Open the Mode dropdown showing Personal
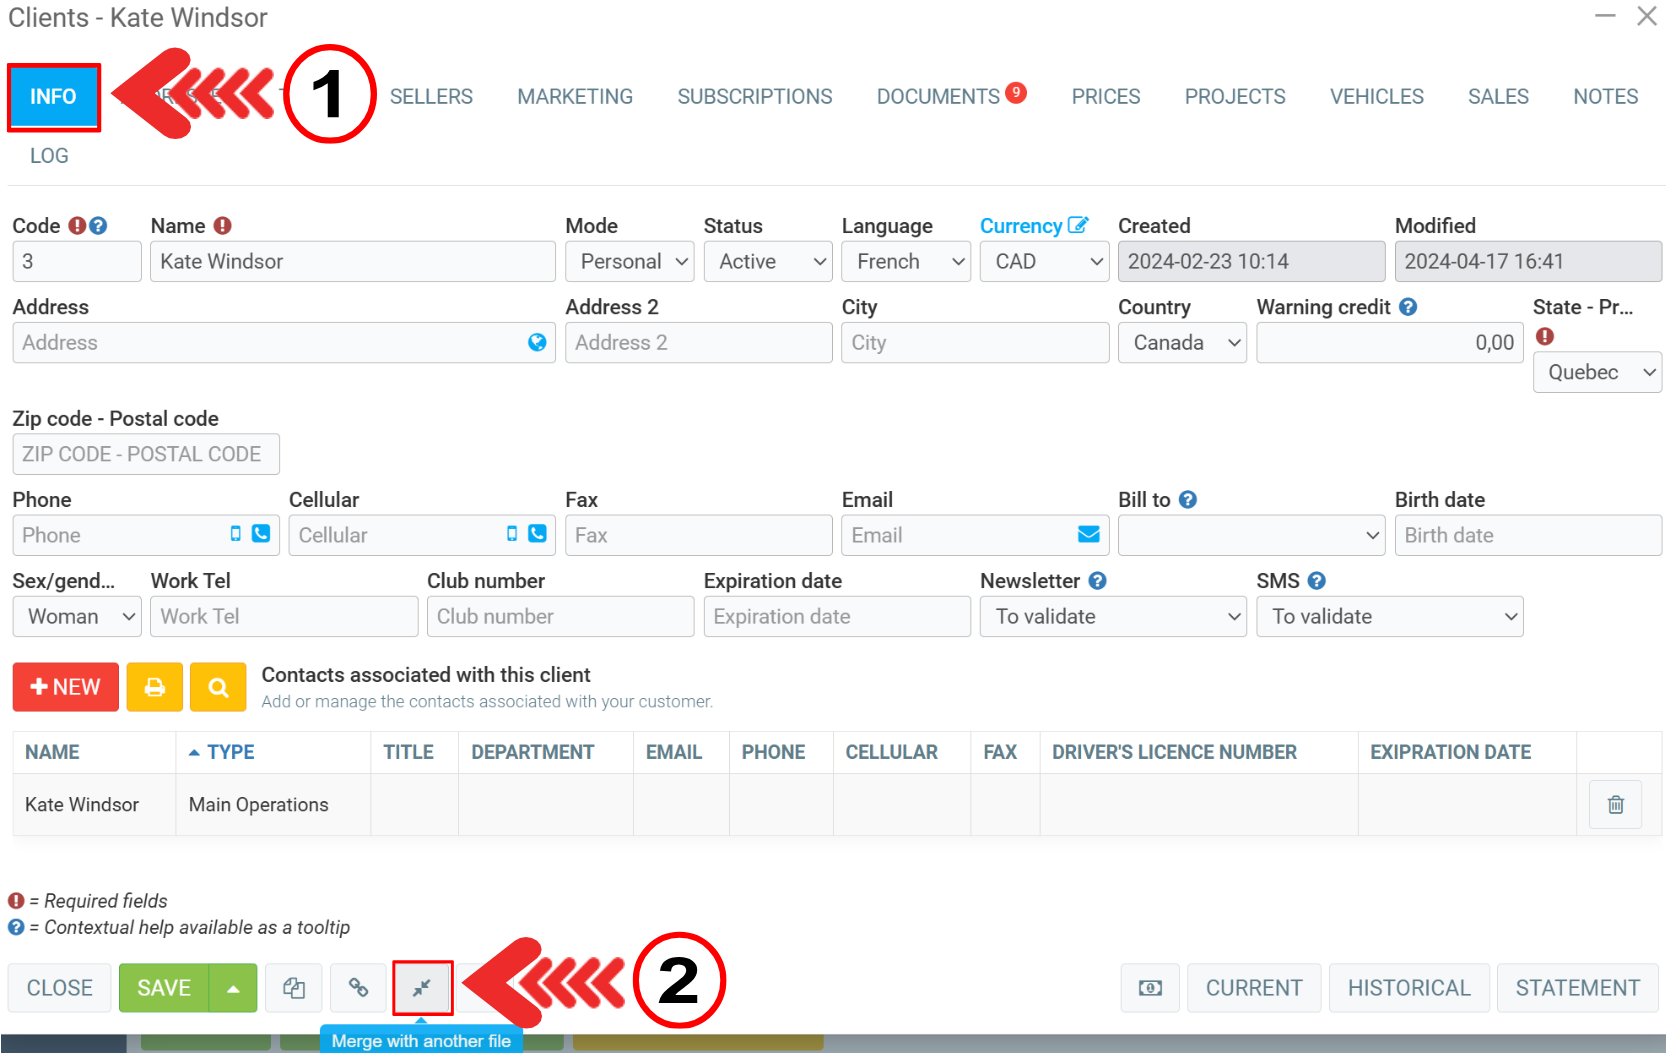The height and width of the screenshot is (1053, 1667). coord(630,262)
